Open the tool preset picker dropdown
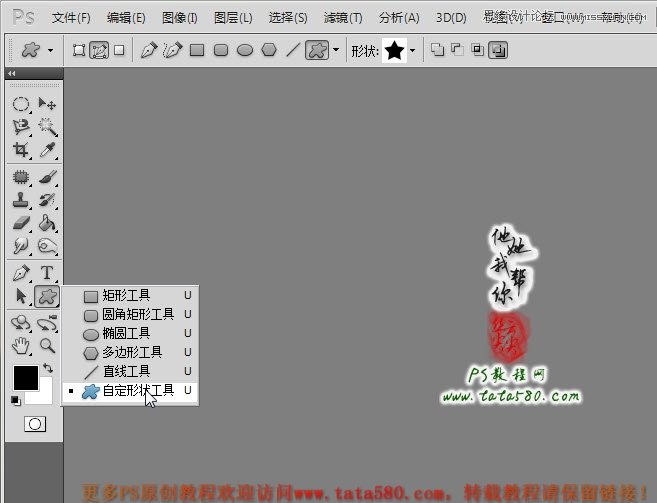Viewport: 657px width, 503px height. point(50,51)
